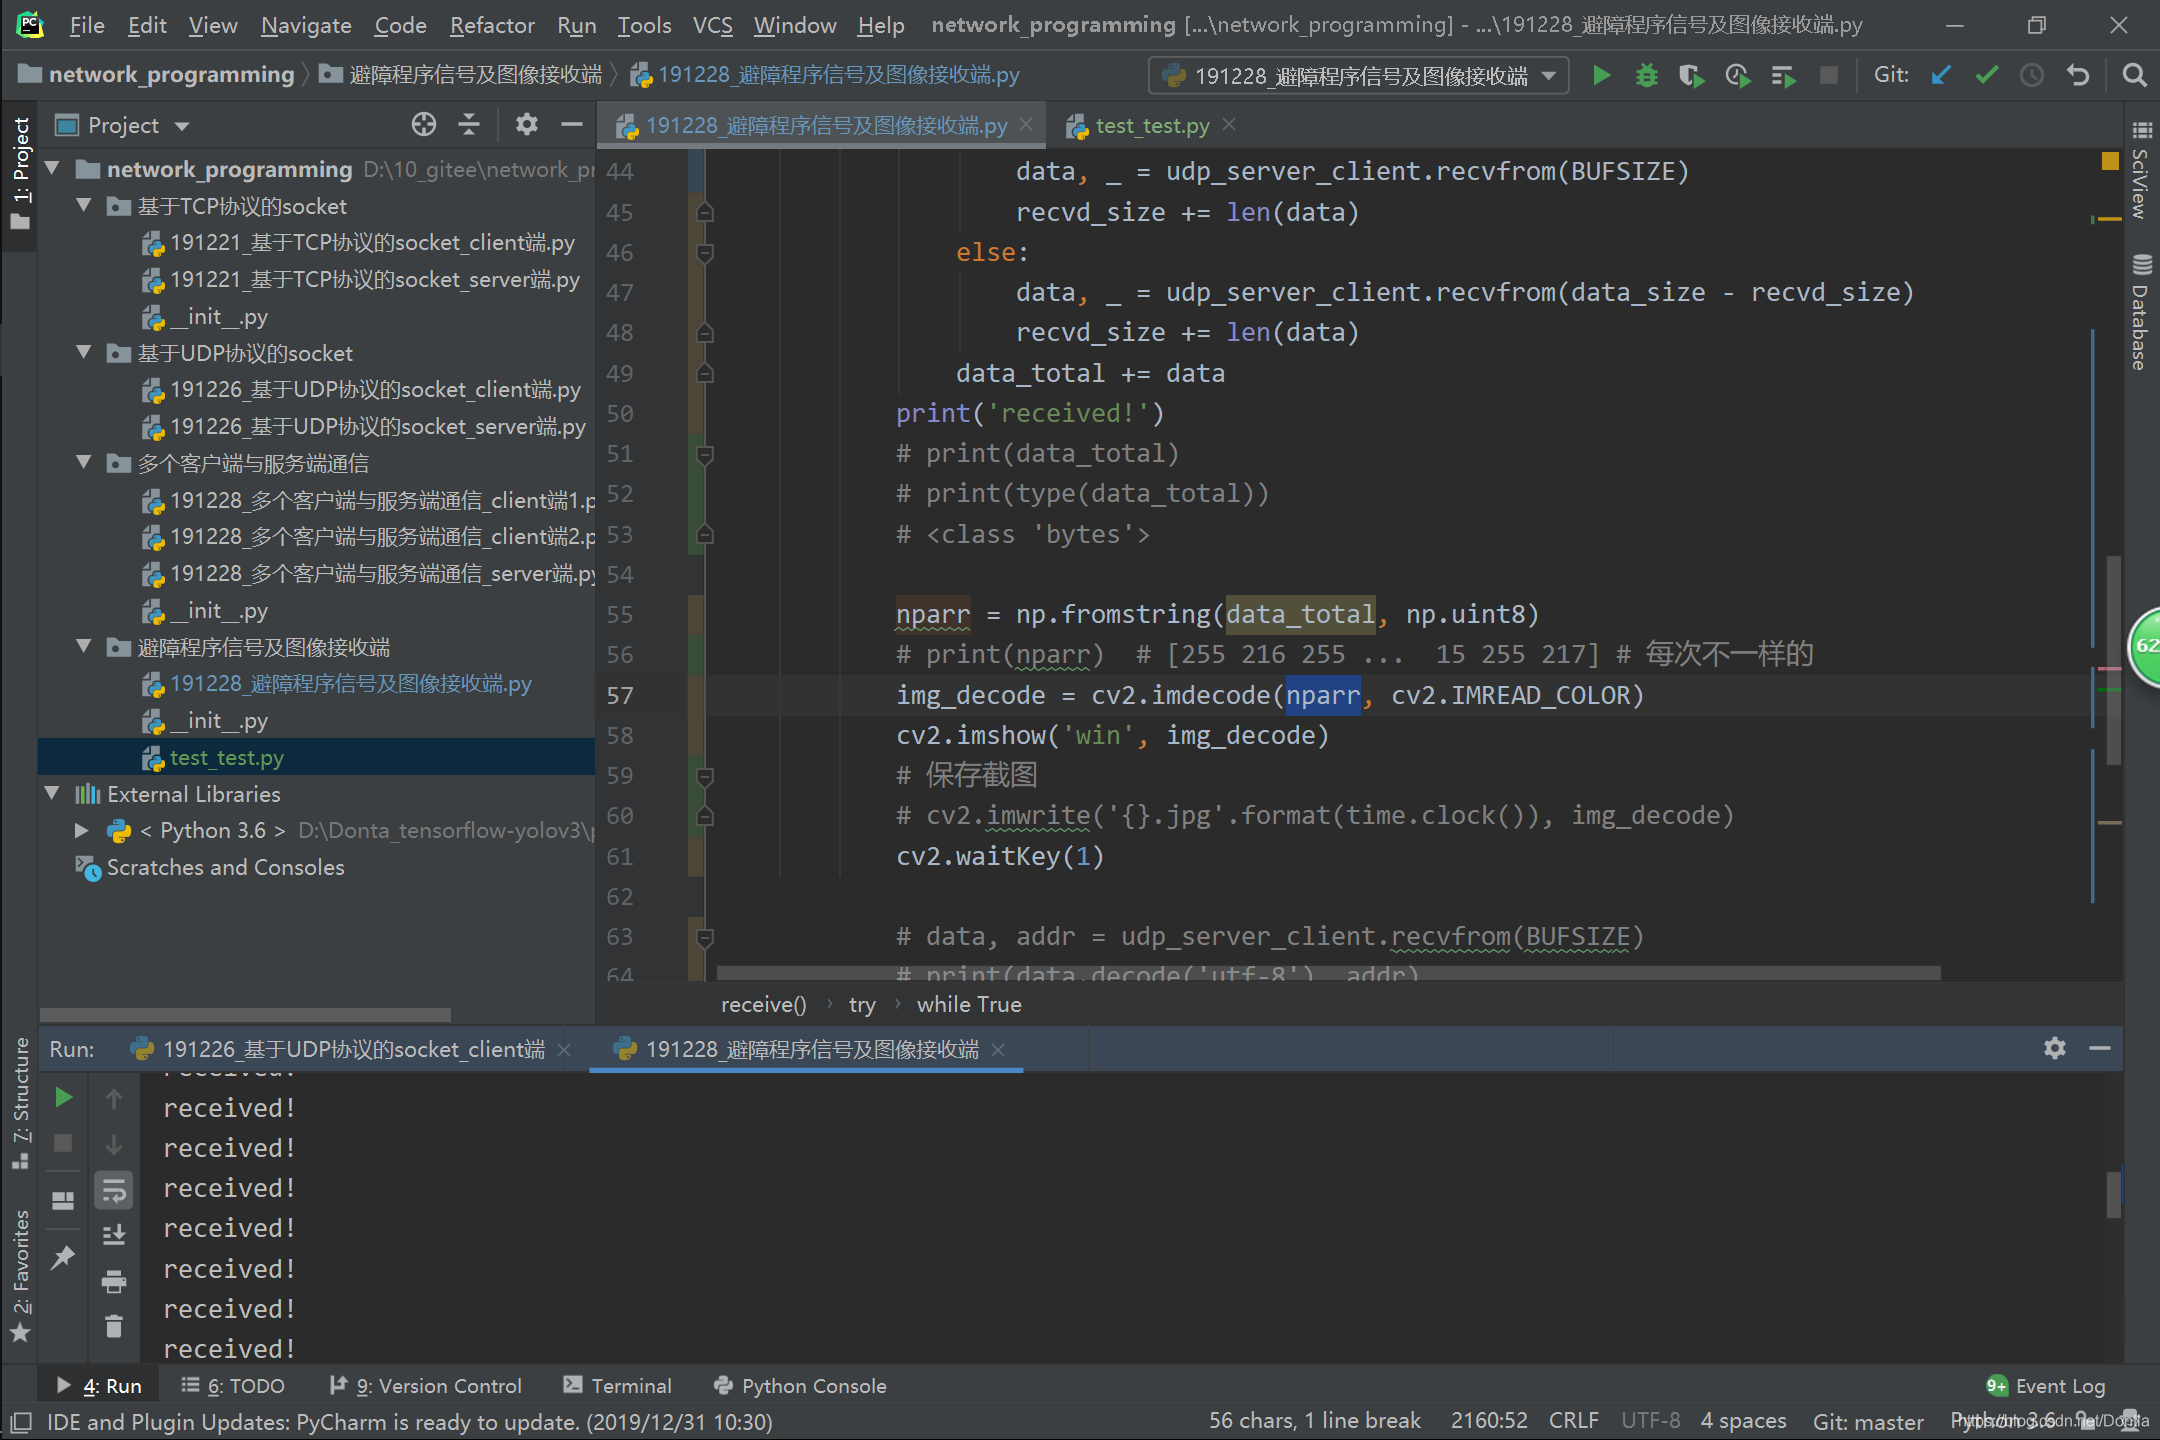Switch to the test_test.py editor tab

point(1151,126)
